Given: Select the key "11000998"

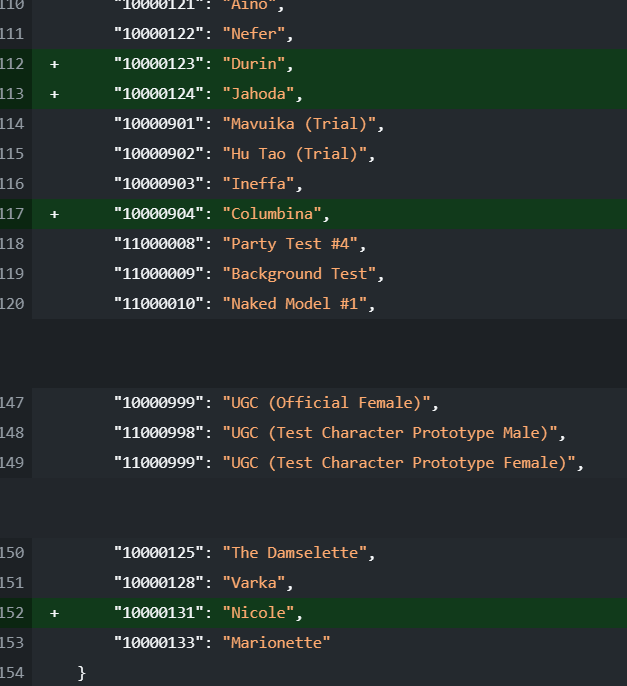Looking at the screenshot, I should 158,433.
